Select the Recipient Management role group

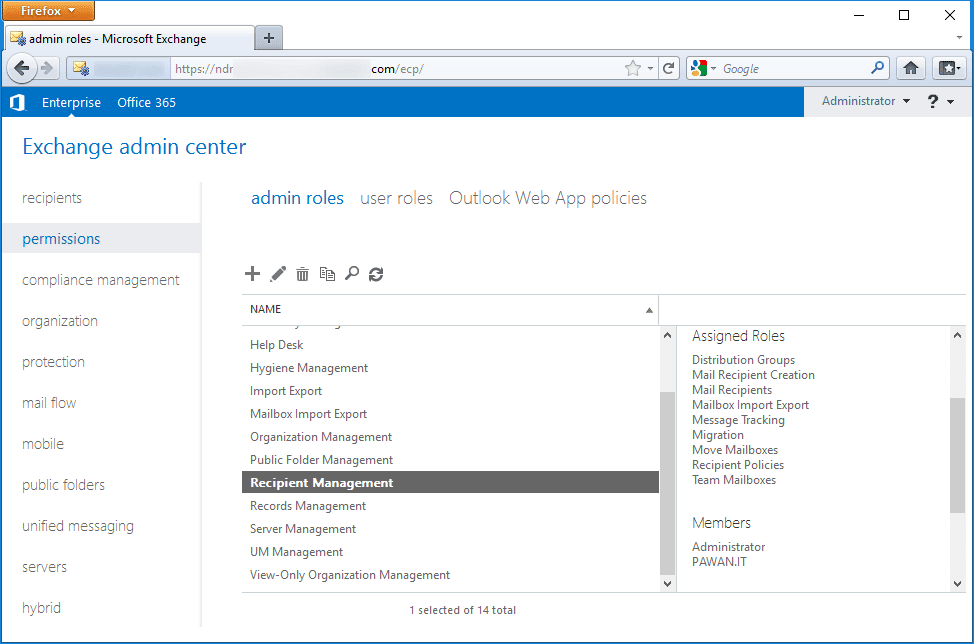point(450,483)
